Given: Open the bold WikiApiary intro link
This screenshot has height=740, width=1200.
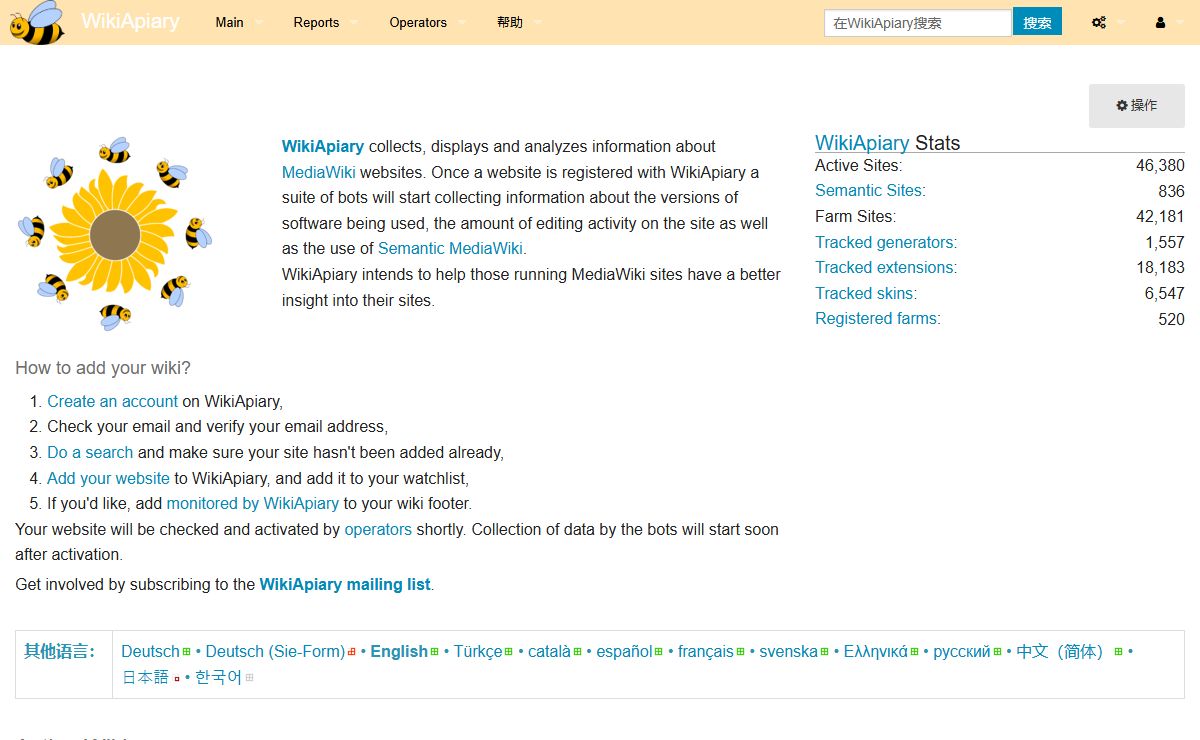Looking at the screenshot, I should [x=323, y=146].
